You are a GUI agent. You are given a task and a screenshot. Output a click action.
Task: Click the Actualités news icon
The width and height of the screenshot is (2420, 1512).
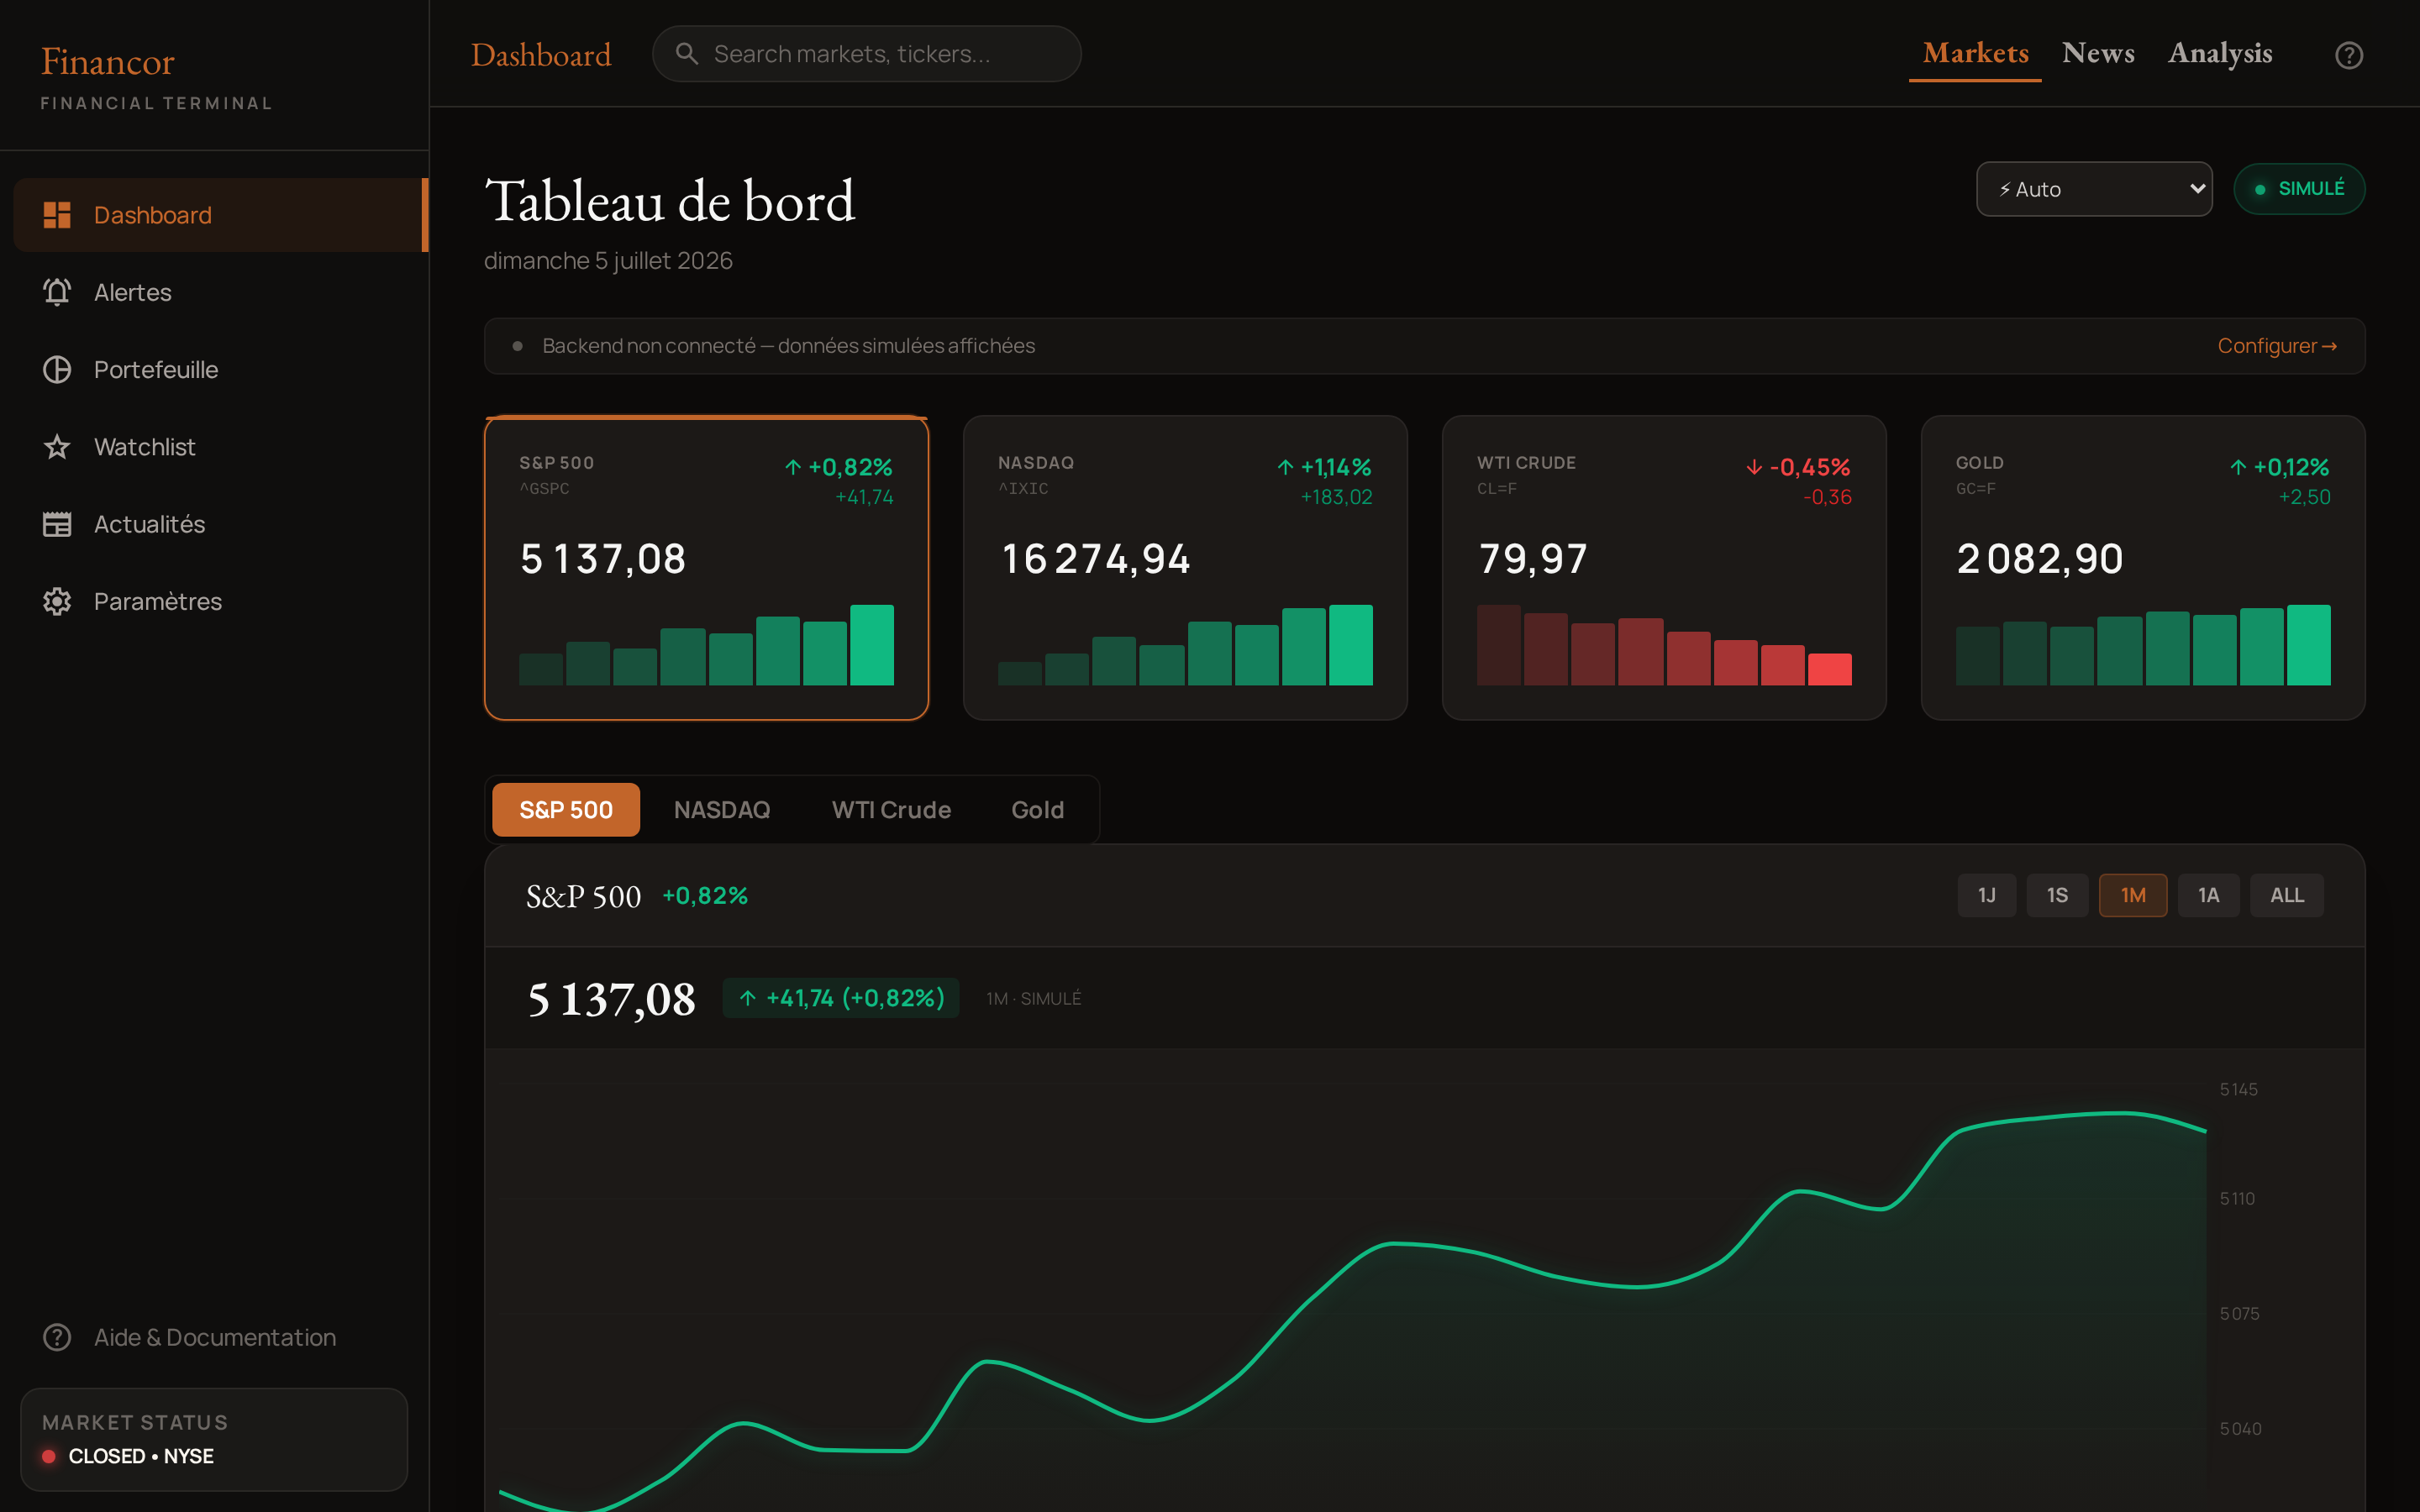coord(57,524)
